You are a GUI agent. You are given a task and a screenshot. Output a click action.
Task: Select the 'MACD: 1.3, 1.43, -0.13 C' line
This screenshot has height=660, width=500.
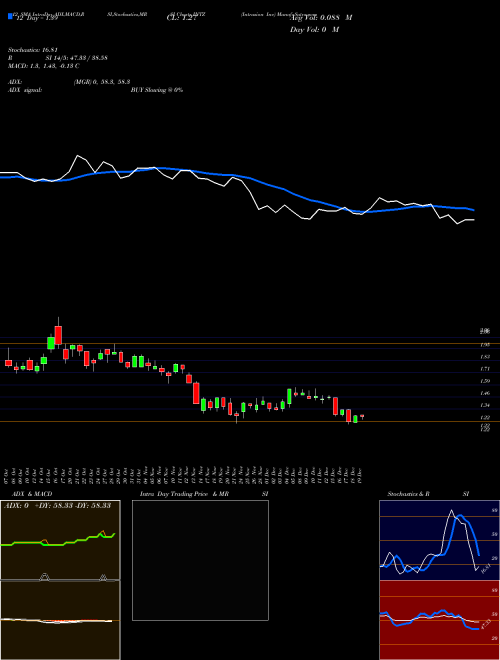(x=44, y=66)
